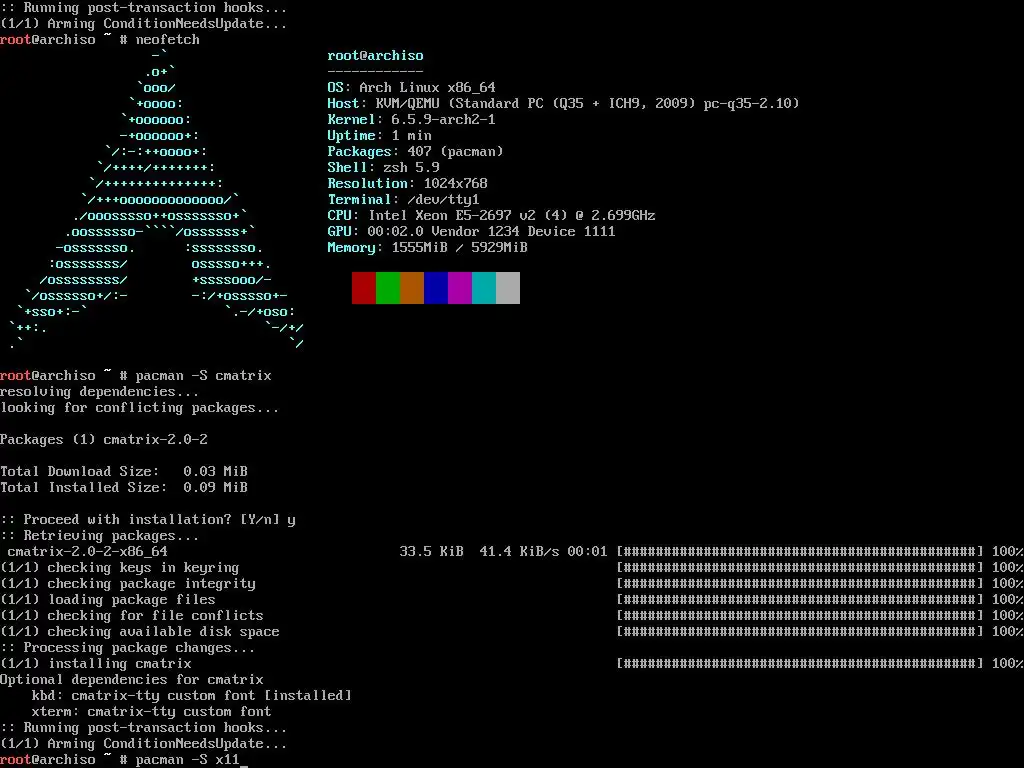1024x768 pixels.
Task: Click 'Packages (1) cmatrix-2.0-2' line
Action: click(104, 440)
